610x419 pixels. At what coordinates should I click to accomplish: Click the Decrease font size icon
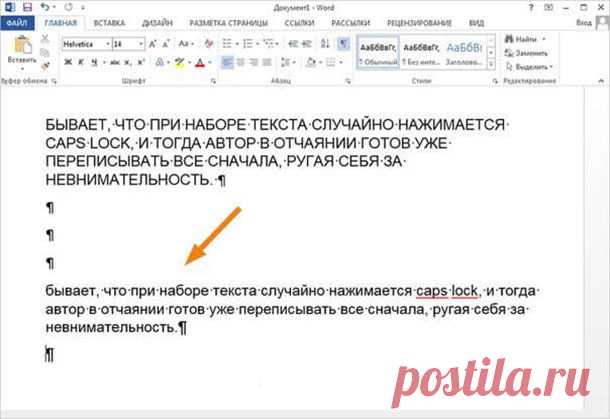[x=166, y=44]
